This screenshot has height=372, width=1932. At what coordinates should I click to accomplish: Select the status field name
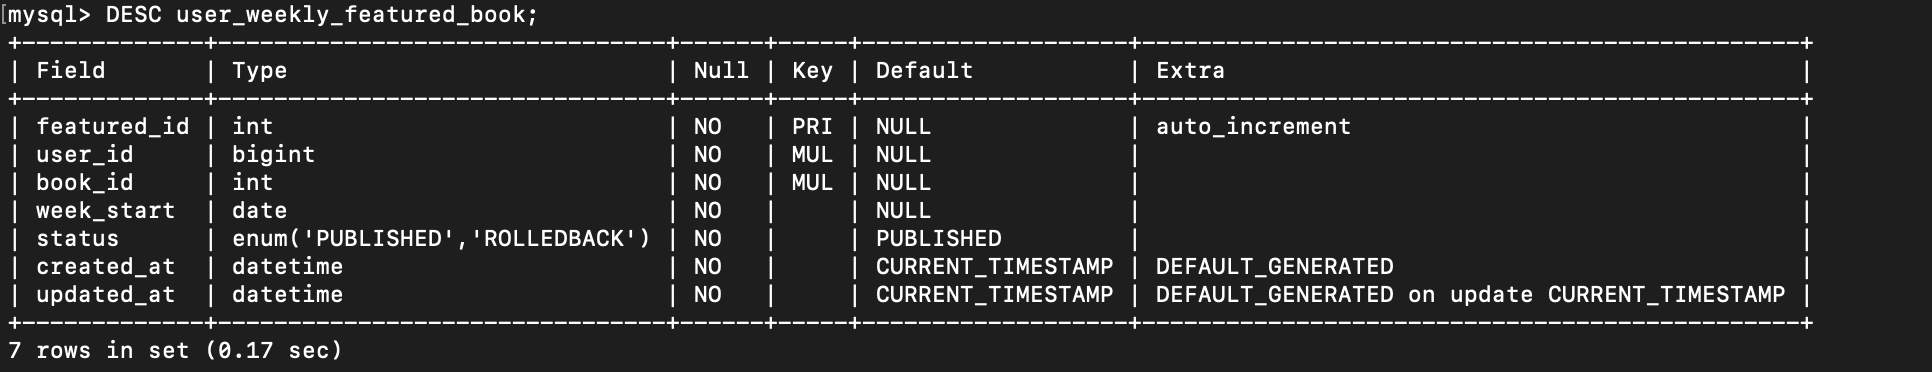click(77, 239)
